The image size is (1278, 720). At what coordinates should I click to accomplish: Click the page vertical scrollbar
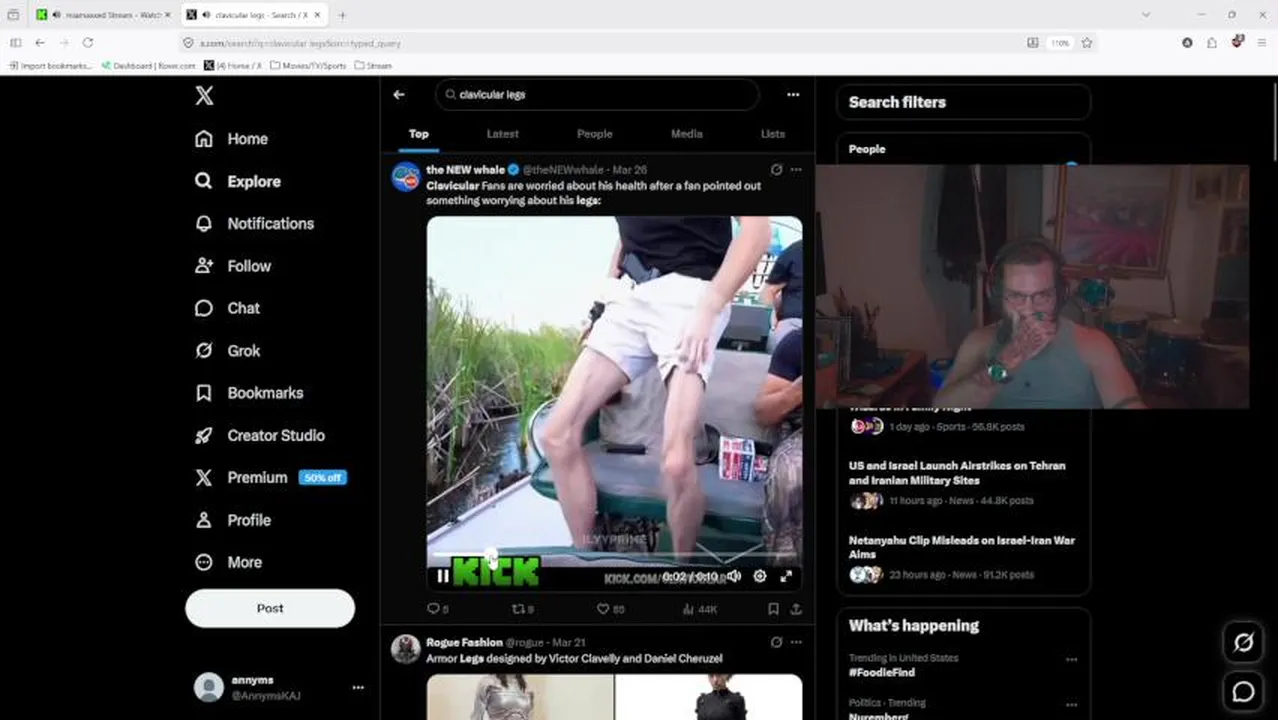coord(1273,120)
